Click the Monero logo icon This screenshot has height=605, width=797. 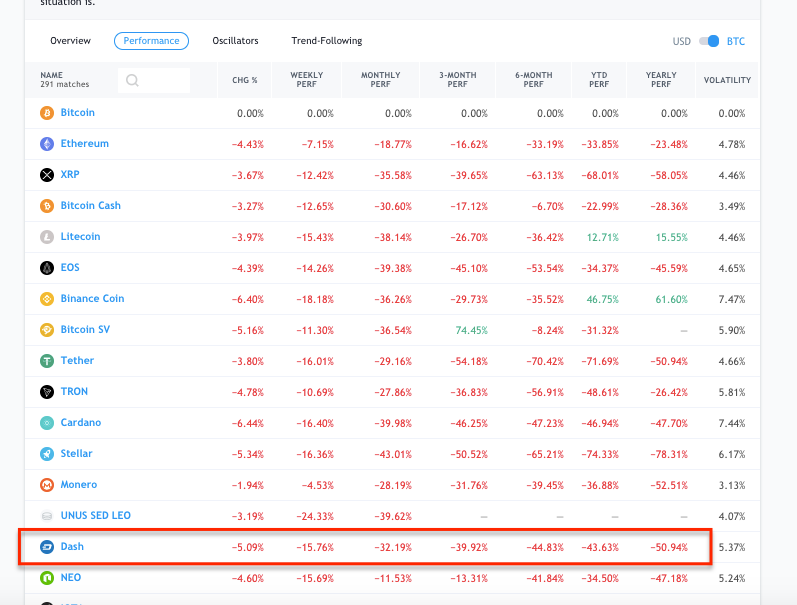47,485
